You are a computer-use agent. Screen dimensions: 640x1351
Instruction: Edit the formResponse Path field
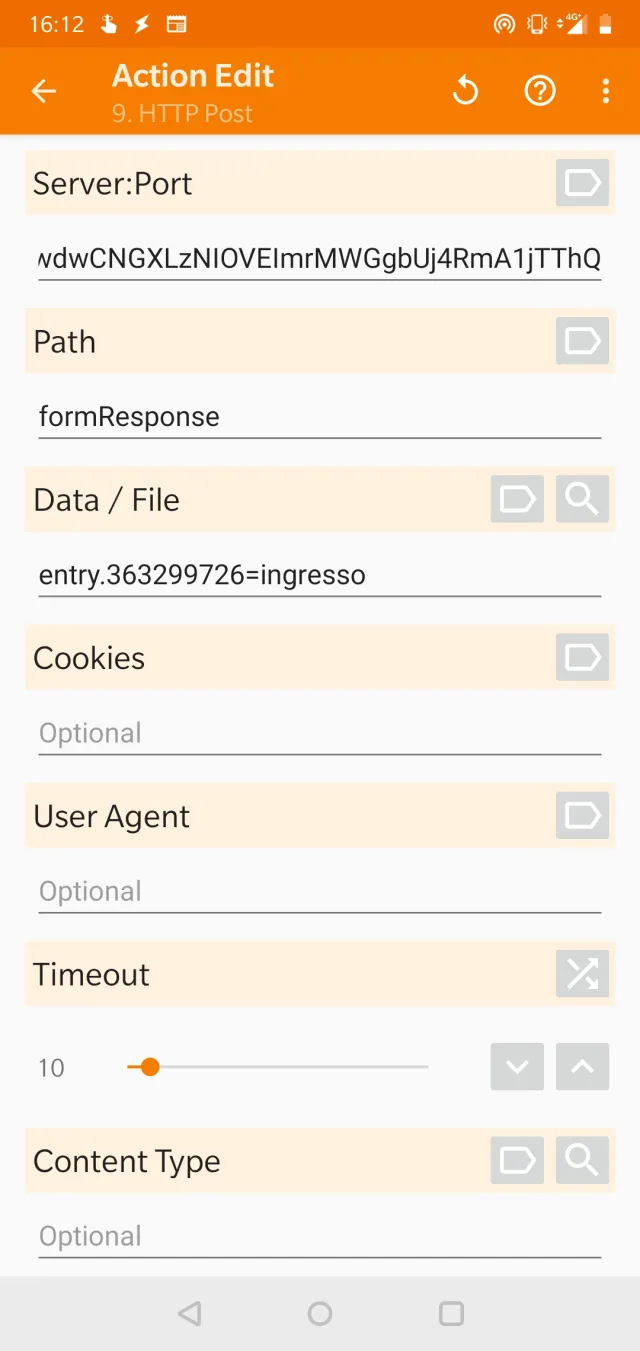click(x=320, y=416)
